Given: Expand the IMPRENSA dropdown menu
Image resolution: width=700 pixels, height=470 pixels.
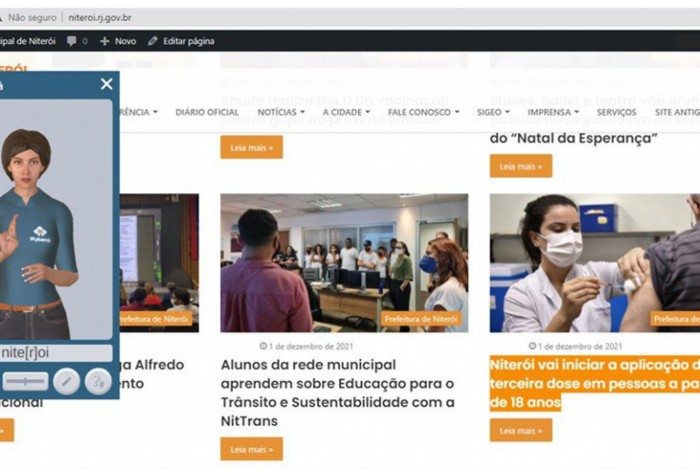Looking at the screenshot, I should (553, 112).
